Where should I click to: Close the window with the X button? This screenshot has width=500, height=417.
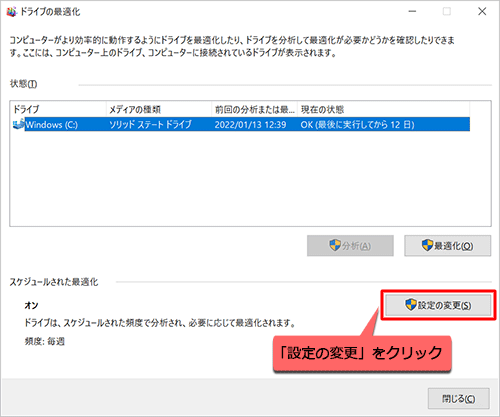(x=482, y=12)
